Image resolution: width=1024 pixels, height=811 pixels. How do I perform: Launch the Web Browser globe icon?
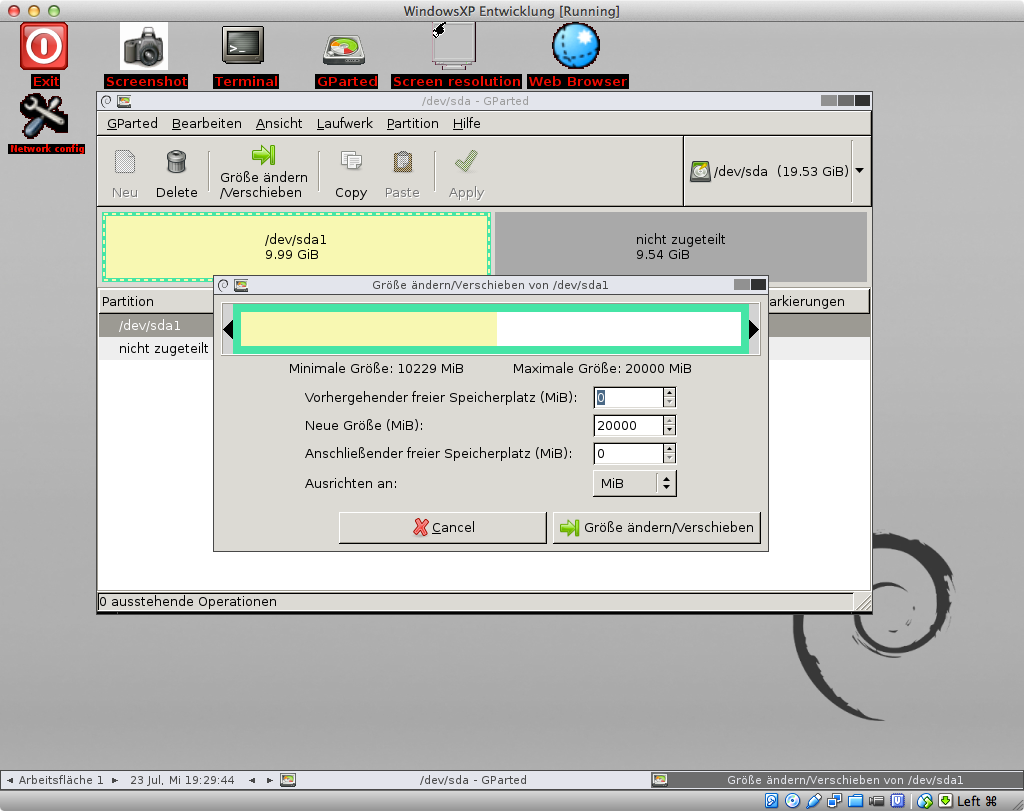coord(576,46)
